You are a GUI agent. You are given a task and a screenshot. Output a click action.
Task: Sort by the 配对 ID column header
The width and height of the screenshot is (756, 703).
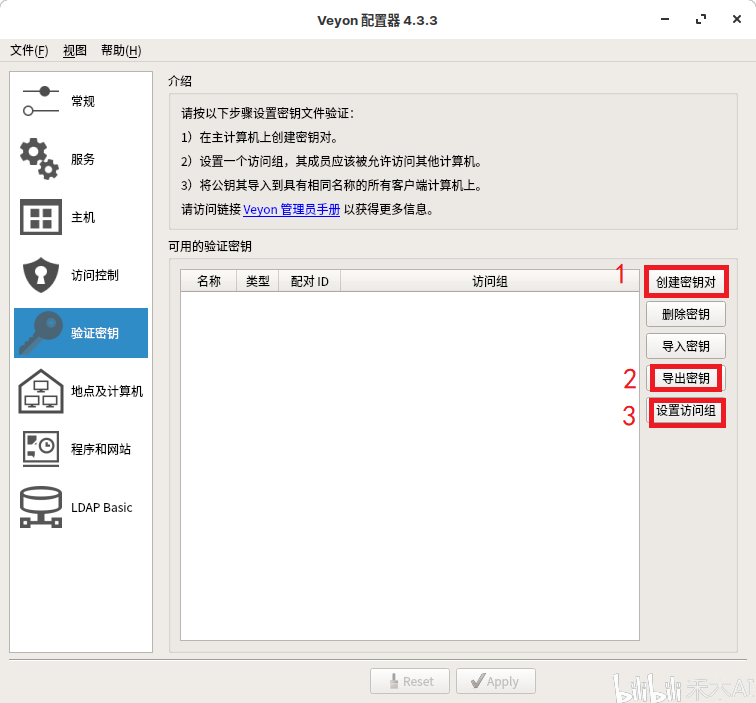[310, 281]
